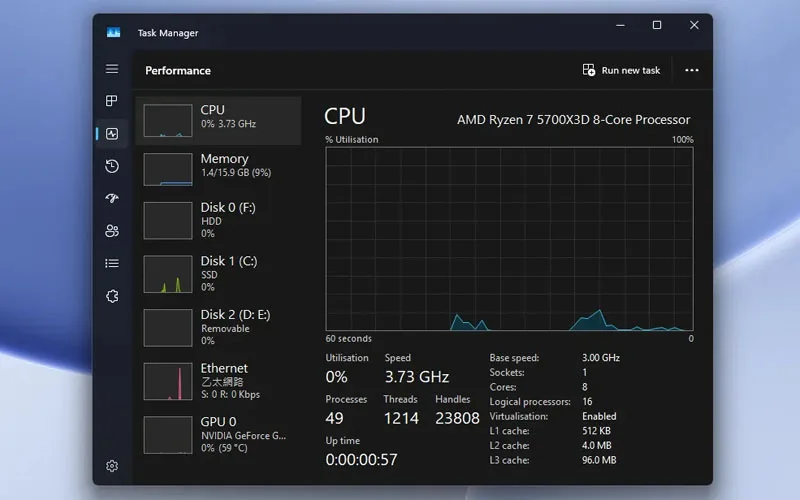Click the Performance page heading

178,70
